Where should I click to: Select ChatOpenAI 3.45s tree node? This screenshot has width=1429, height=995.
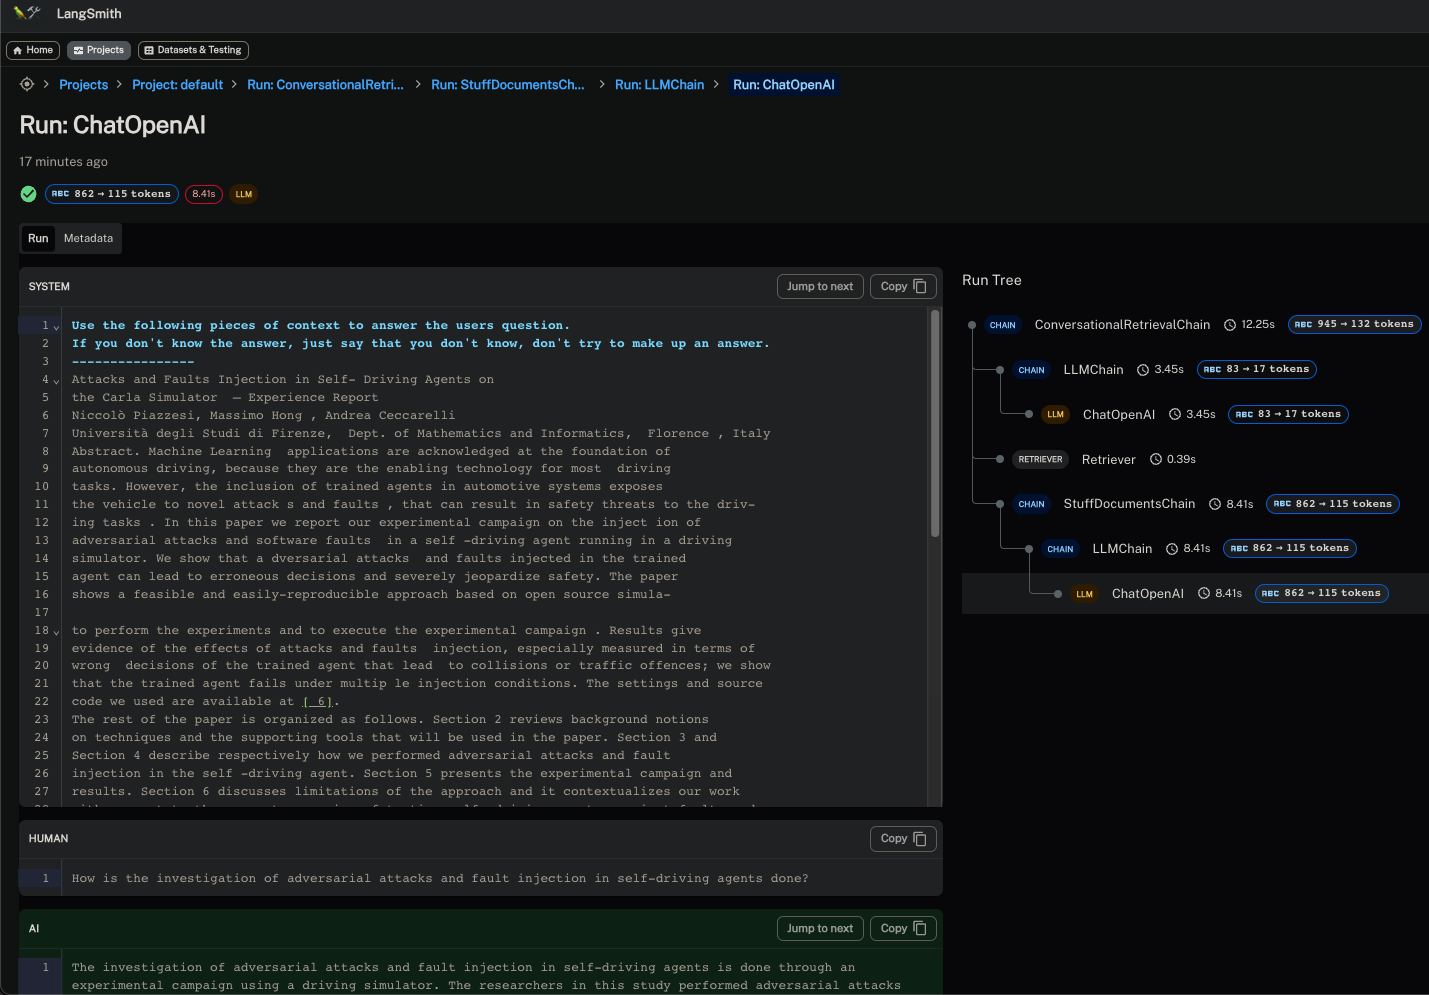tap(1119, 415)
